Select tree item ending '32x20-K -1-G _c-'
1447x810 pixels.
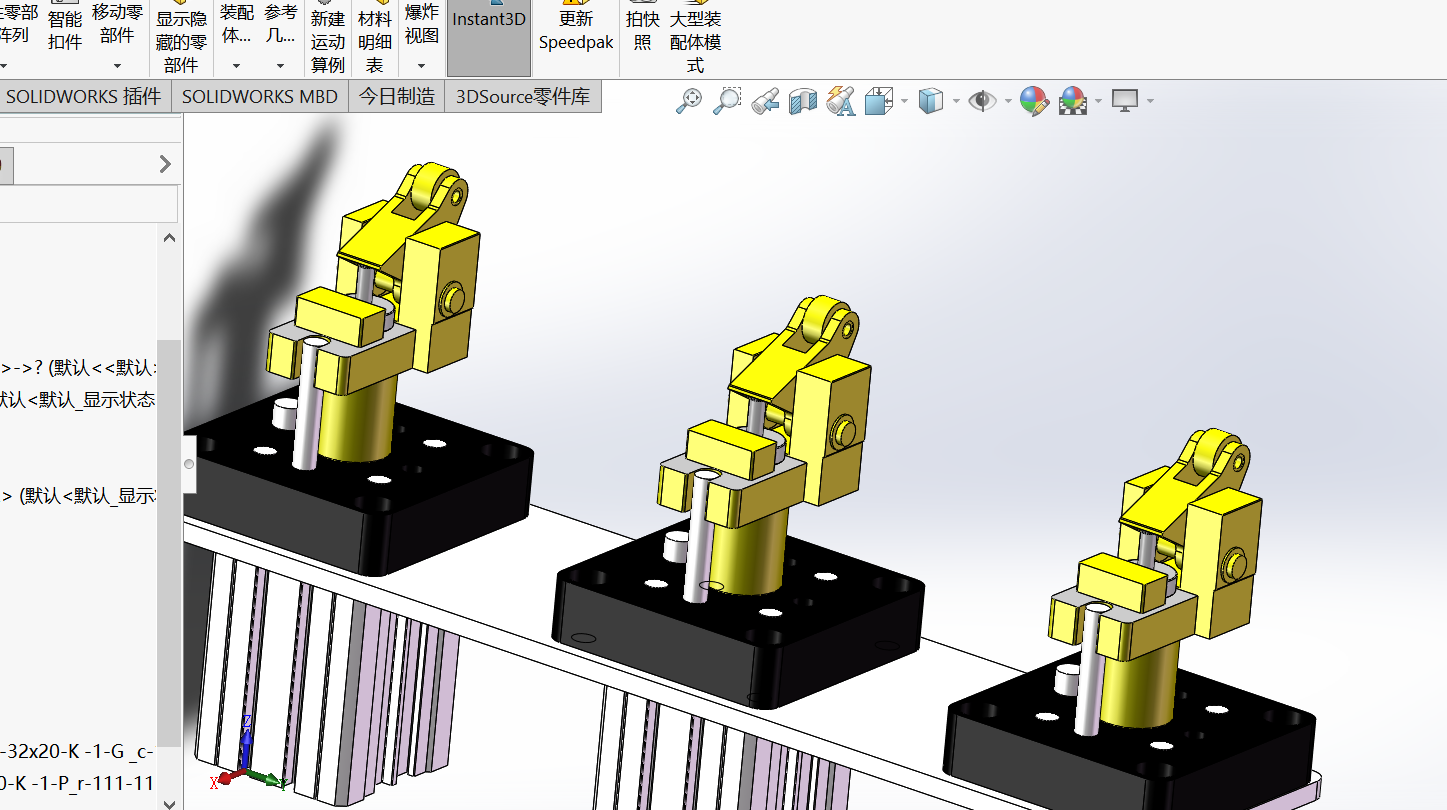coord(78,751)
